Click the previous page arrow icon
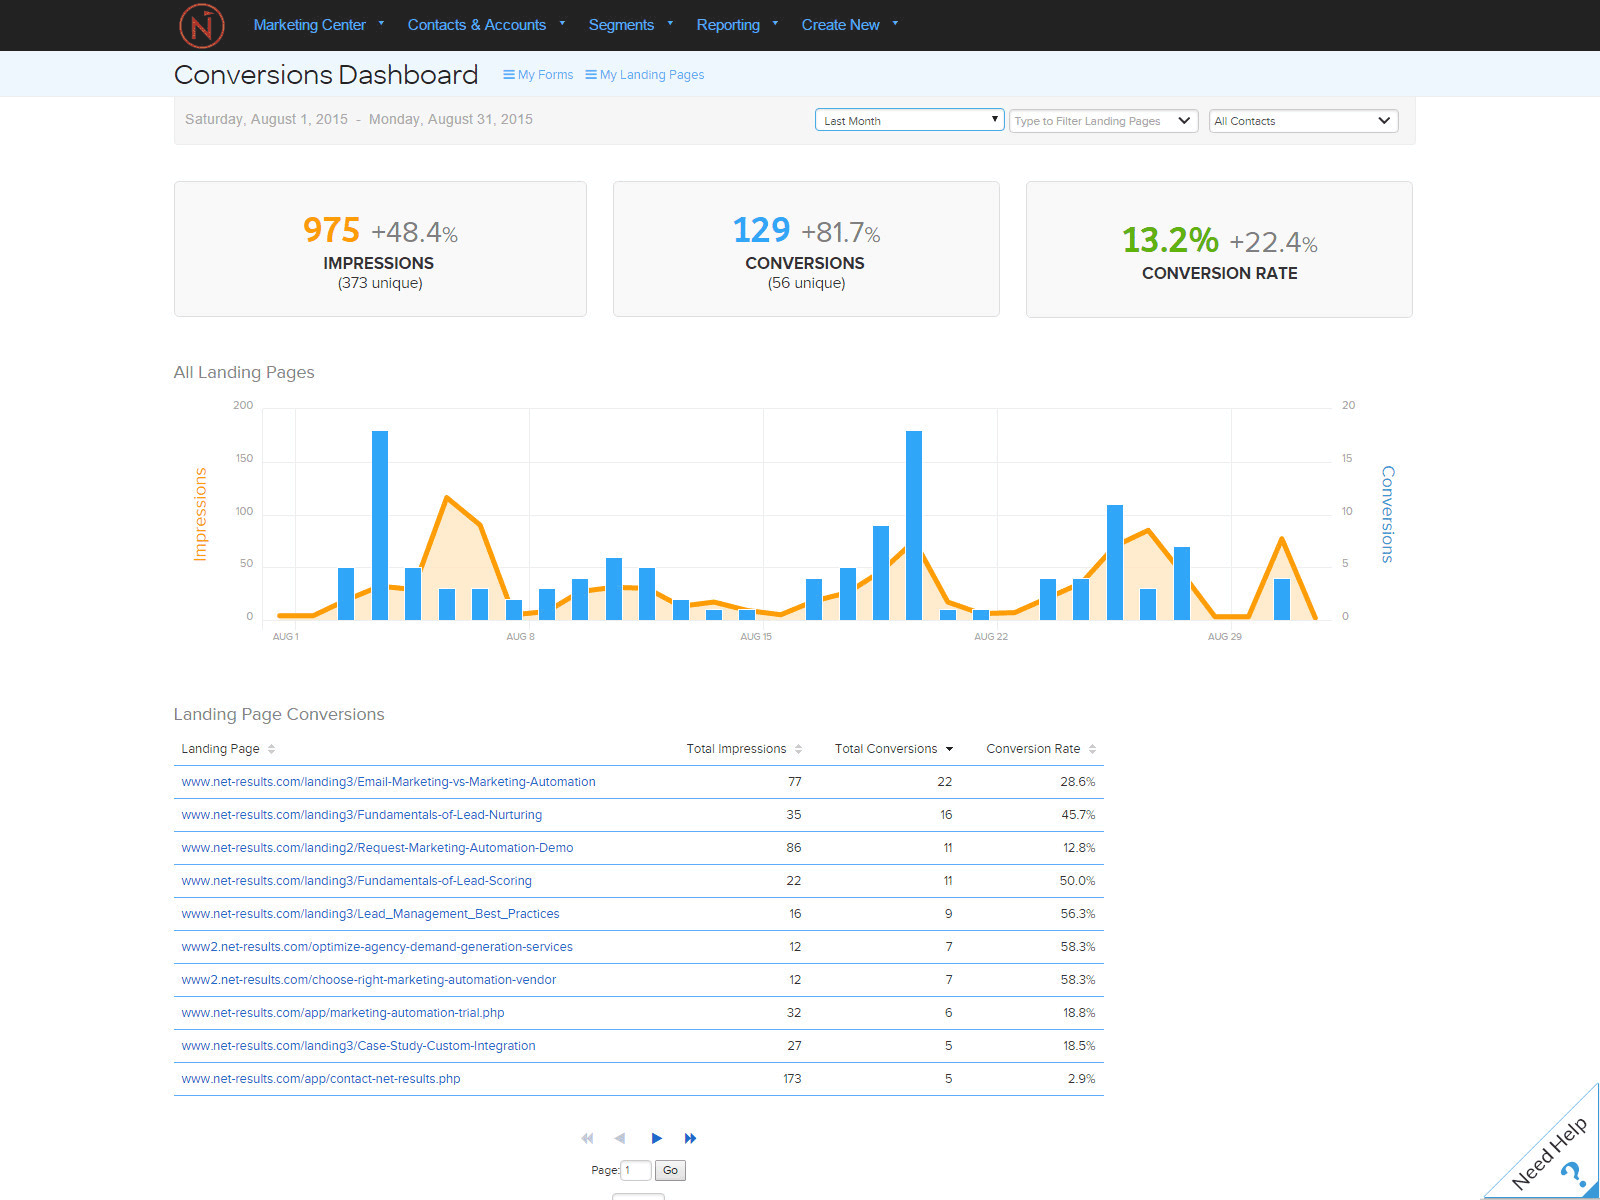1600x1200 pixels. point(620,1138)
